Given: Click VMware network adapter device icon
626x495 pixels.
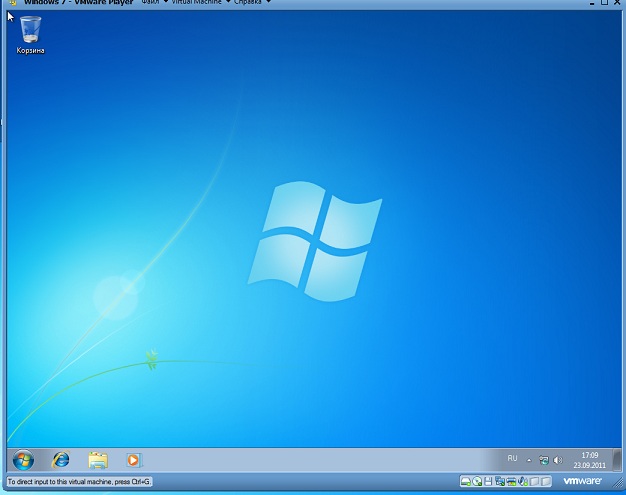Looking at the screenshot, I should 500,481.
